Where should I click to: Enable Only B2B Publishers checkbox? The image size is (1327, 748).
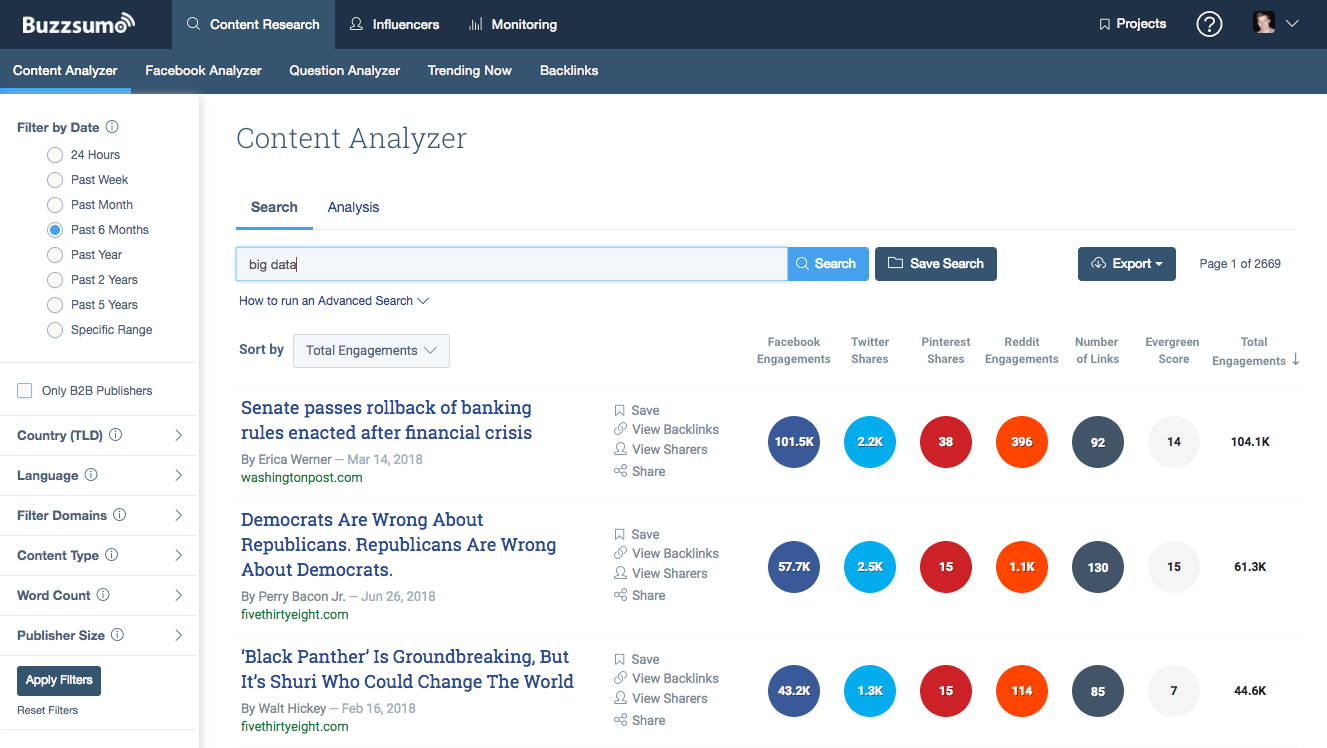click(25, 391)
